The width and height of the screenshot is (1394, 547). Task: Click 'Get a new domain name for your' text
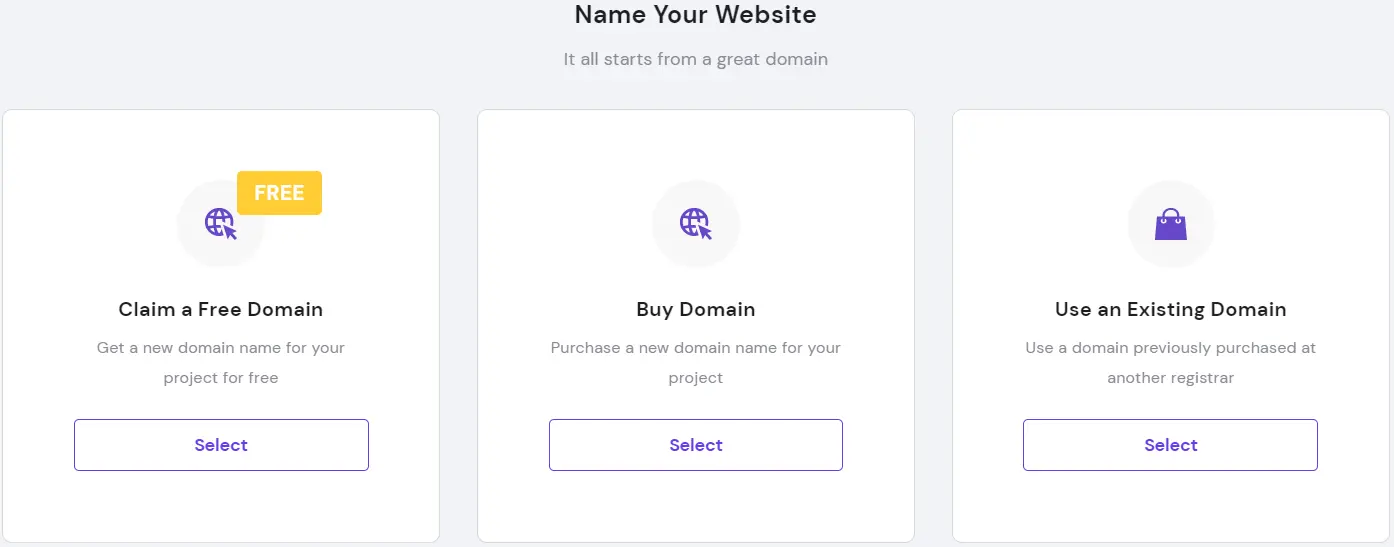coord(221,348)
